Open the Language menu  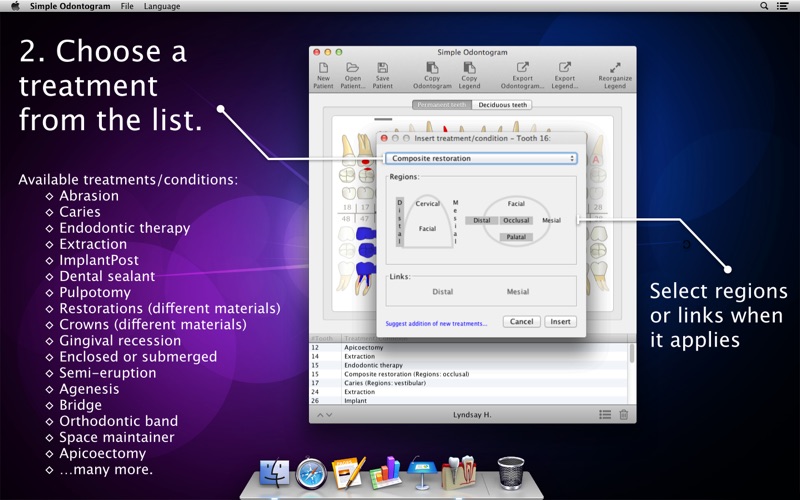pos(162,6)
